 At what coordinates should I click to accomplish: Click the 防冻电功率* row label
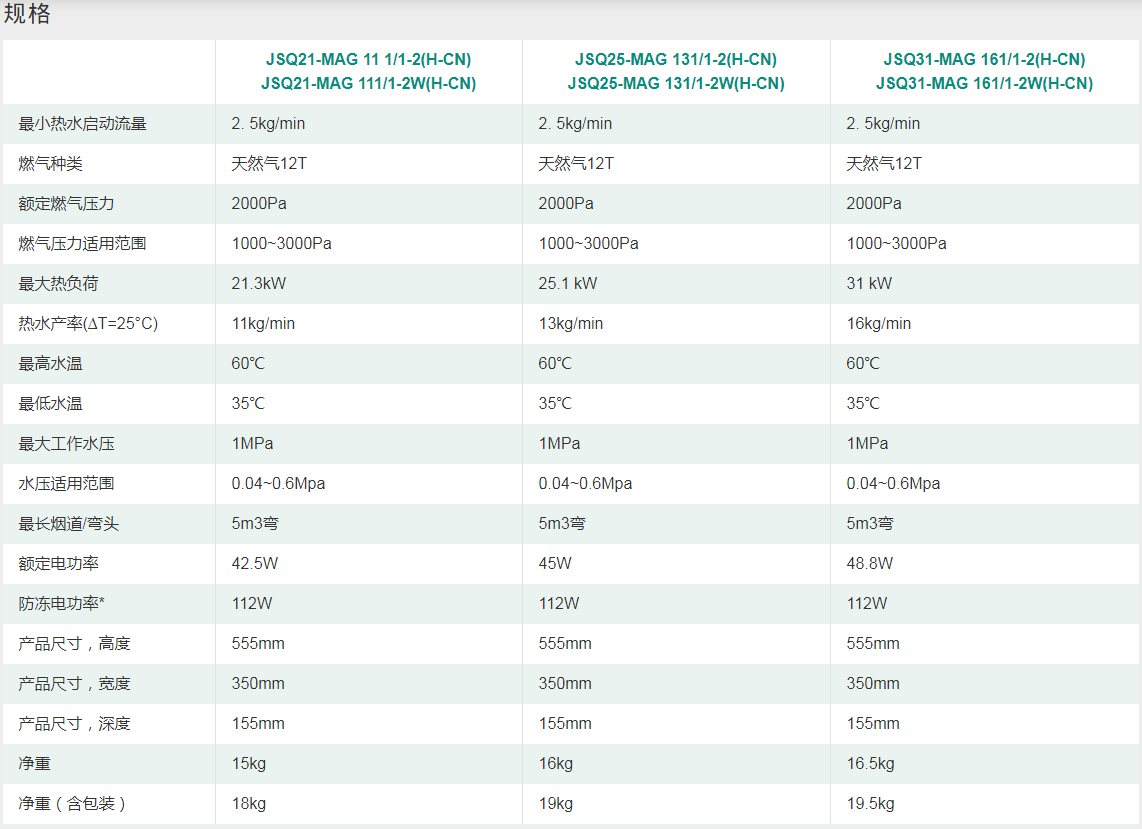62,604
